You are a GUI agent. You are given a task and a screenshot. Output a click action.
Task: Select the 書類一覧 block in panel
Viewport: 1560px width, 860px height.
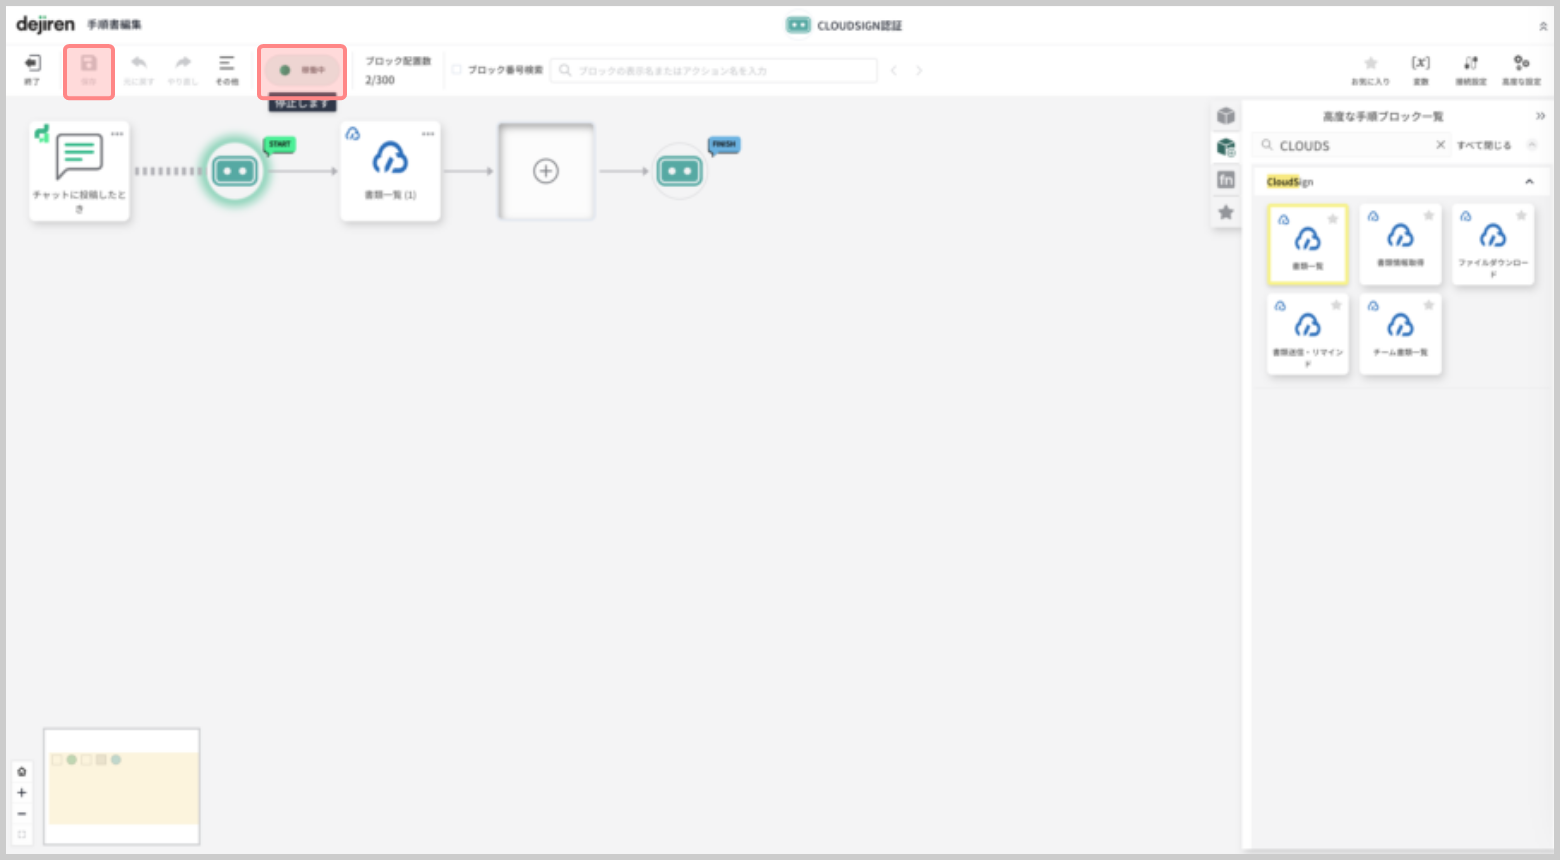point(1308,245)
